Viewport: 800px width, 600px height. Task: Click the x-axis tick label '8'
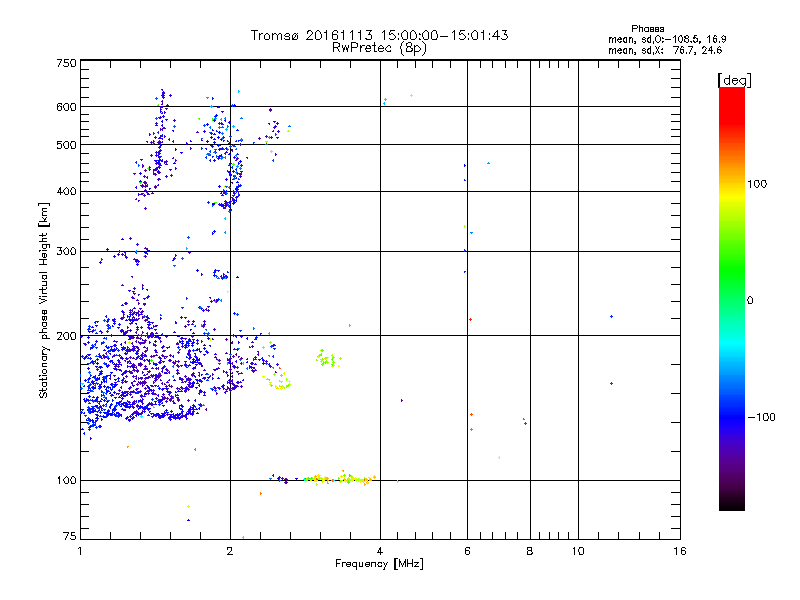pos(530,551)
